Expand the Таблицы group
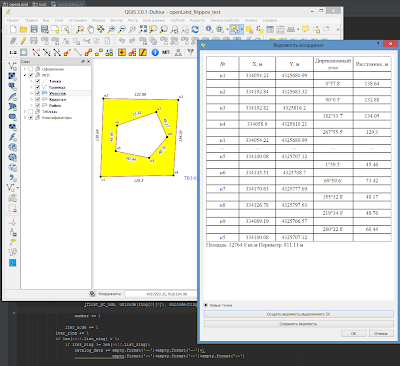400x366 pixels. (25, 111)
